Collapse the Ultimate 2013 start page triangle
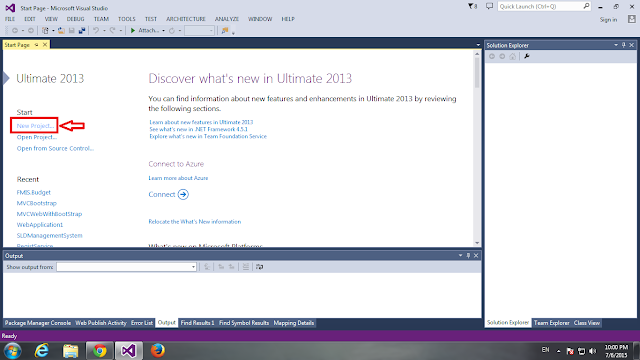The height and width of the screenshot is (360, 640). pyautogui.click(x=6, y=78)
